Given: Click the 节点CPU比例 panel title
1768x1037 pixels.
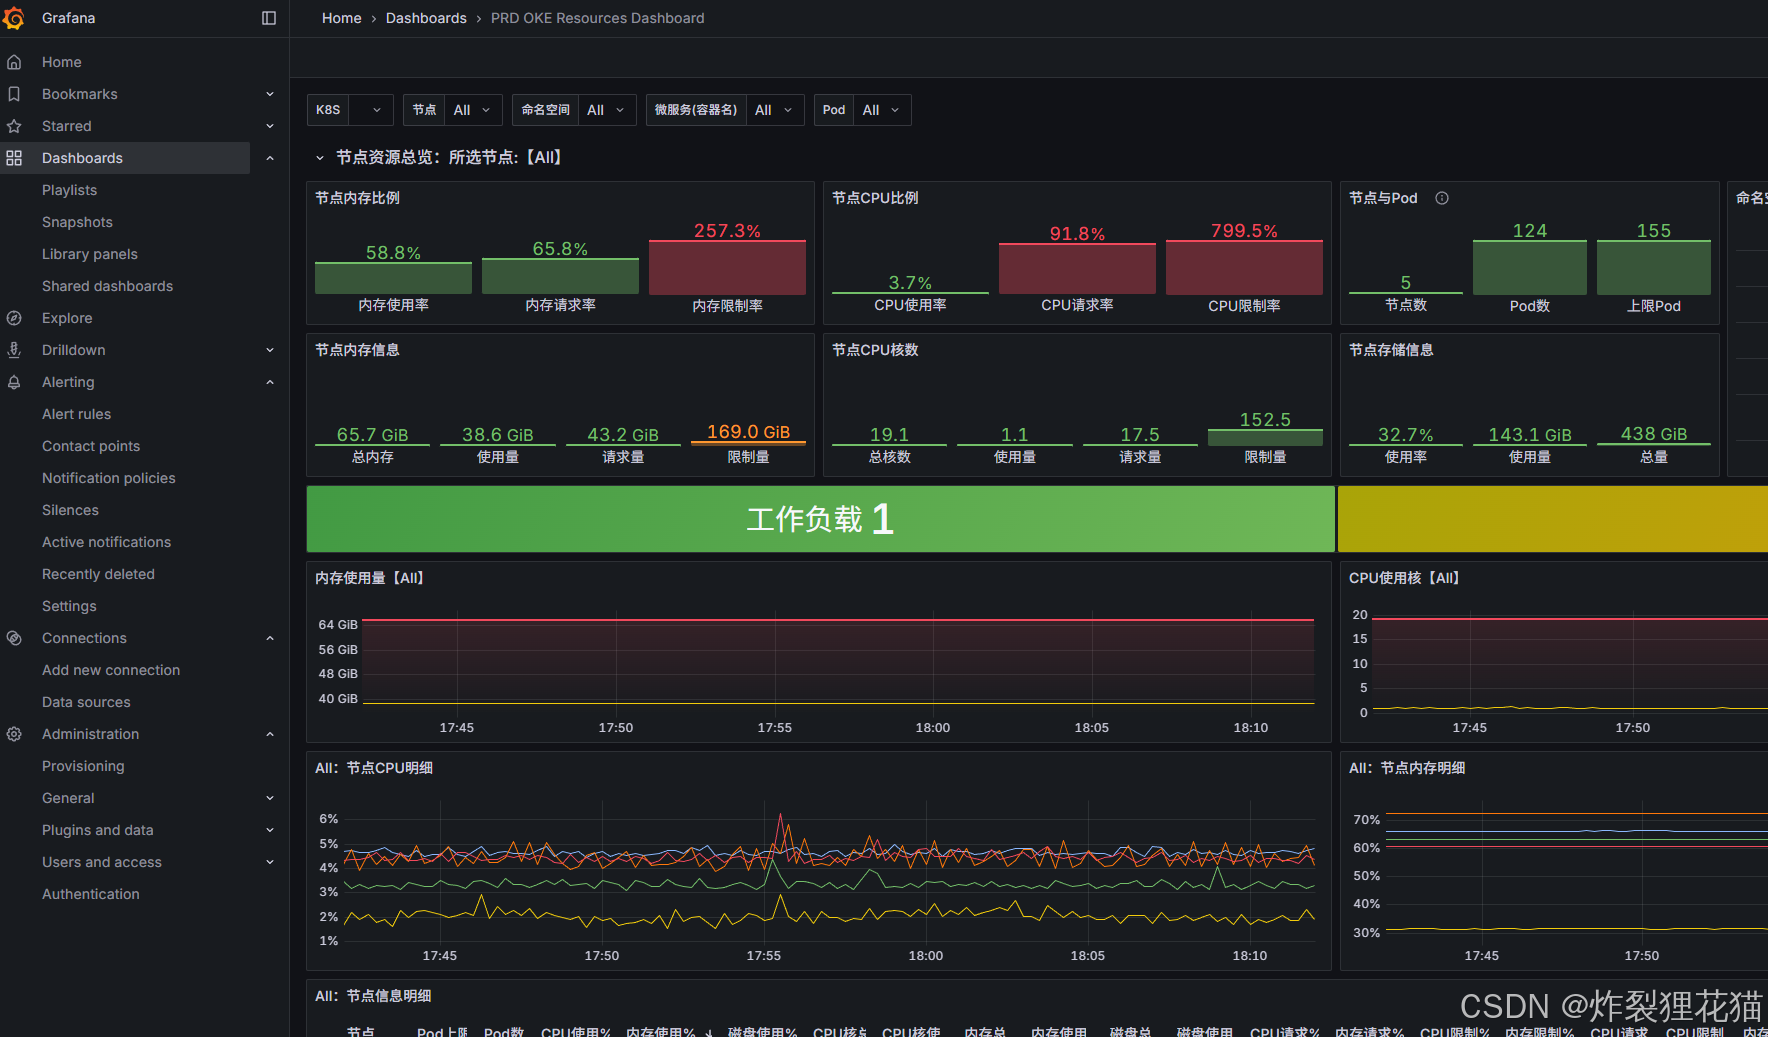Looking at the screenshot, I should pos(875,198).
